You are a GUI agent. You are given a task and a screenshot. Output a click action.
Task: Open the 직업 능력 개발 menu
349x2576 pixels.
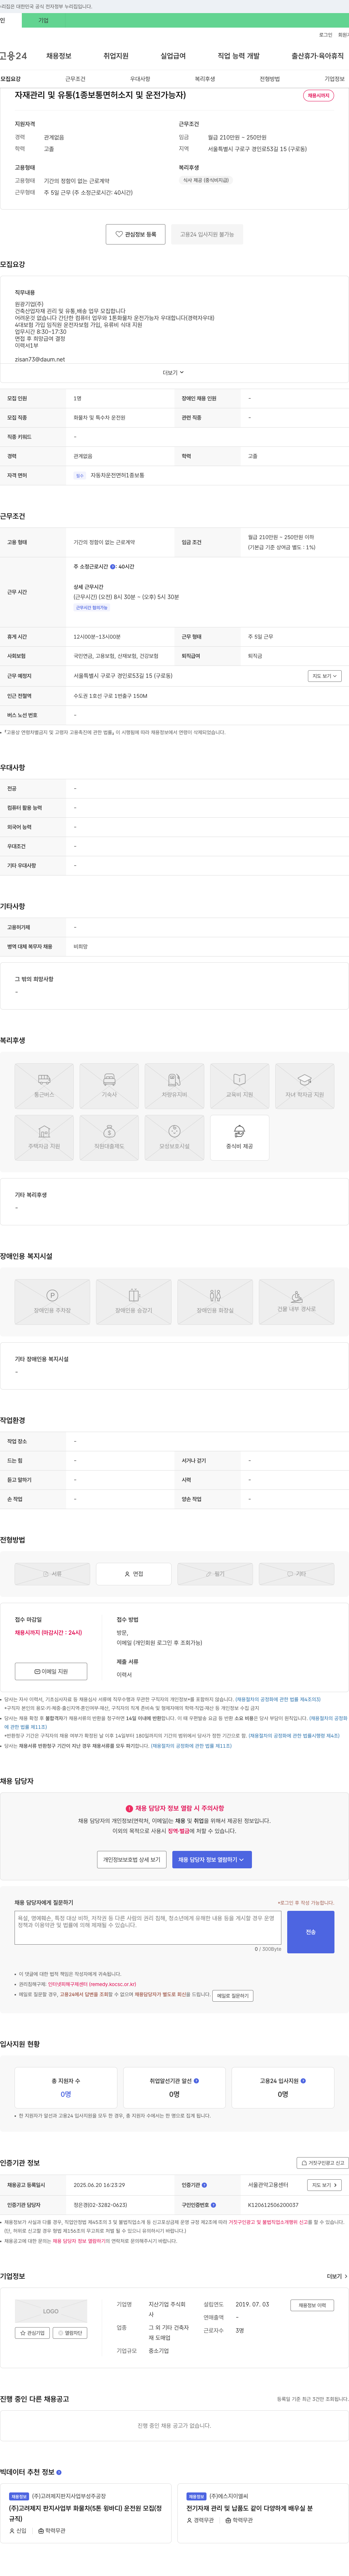239,56
